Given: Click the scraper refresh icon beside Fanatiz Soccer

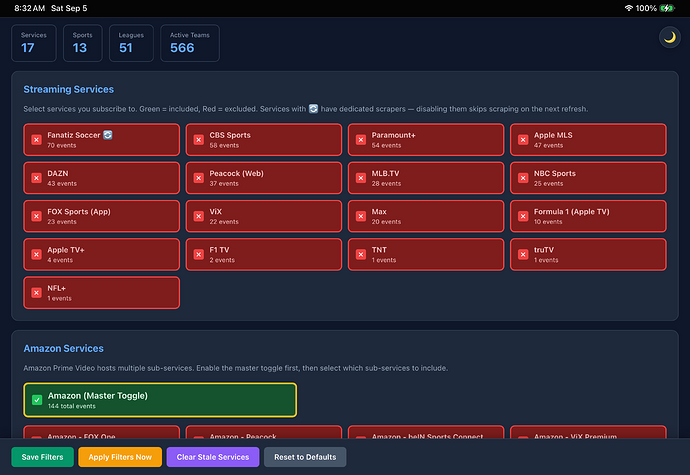Looking at the screenshot, I should click(x=108, y=135).
